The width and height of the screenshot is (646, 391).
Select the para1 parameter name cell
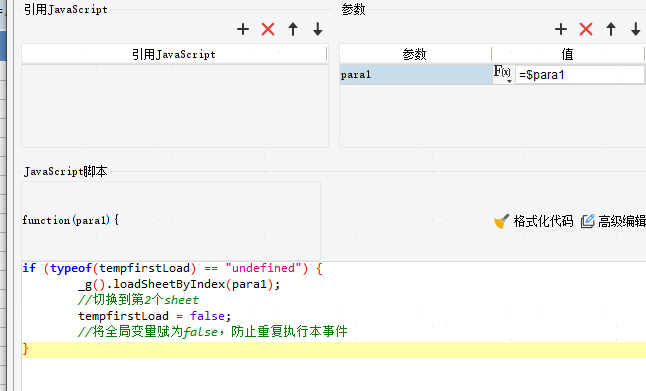416,75
